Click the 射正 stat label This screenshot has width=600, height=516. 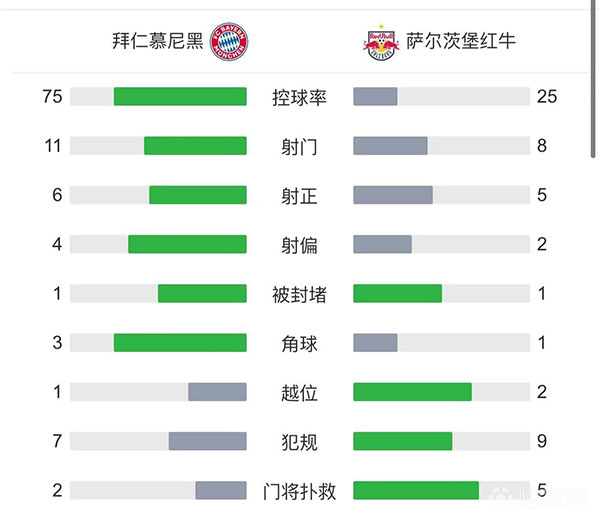[300, 195]
